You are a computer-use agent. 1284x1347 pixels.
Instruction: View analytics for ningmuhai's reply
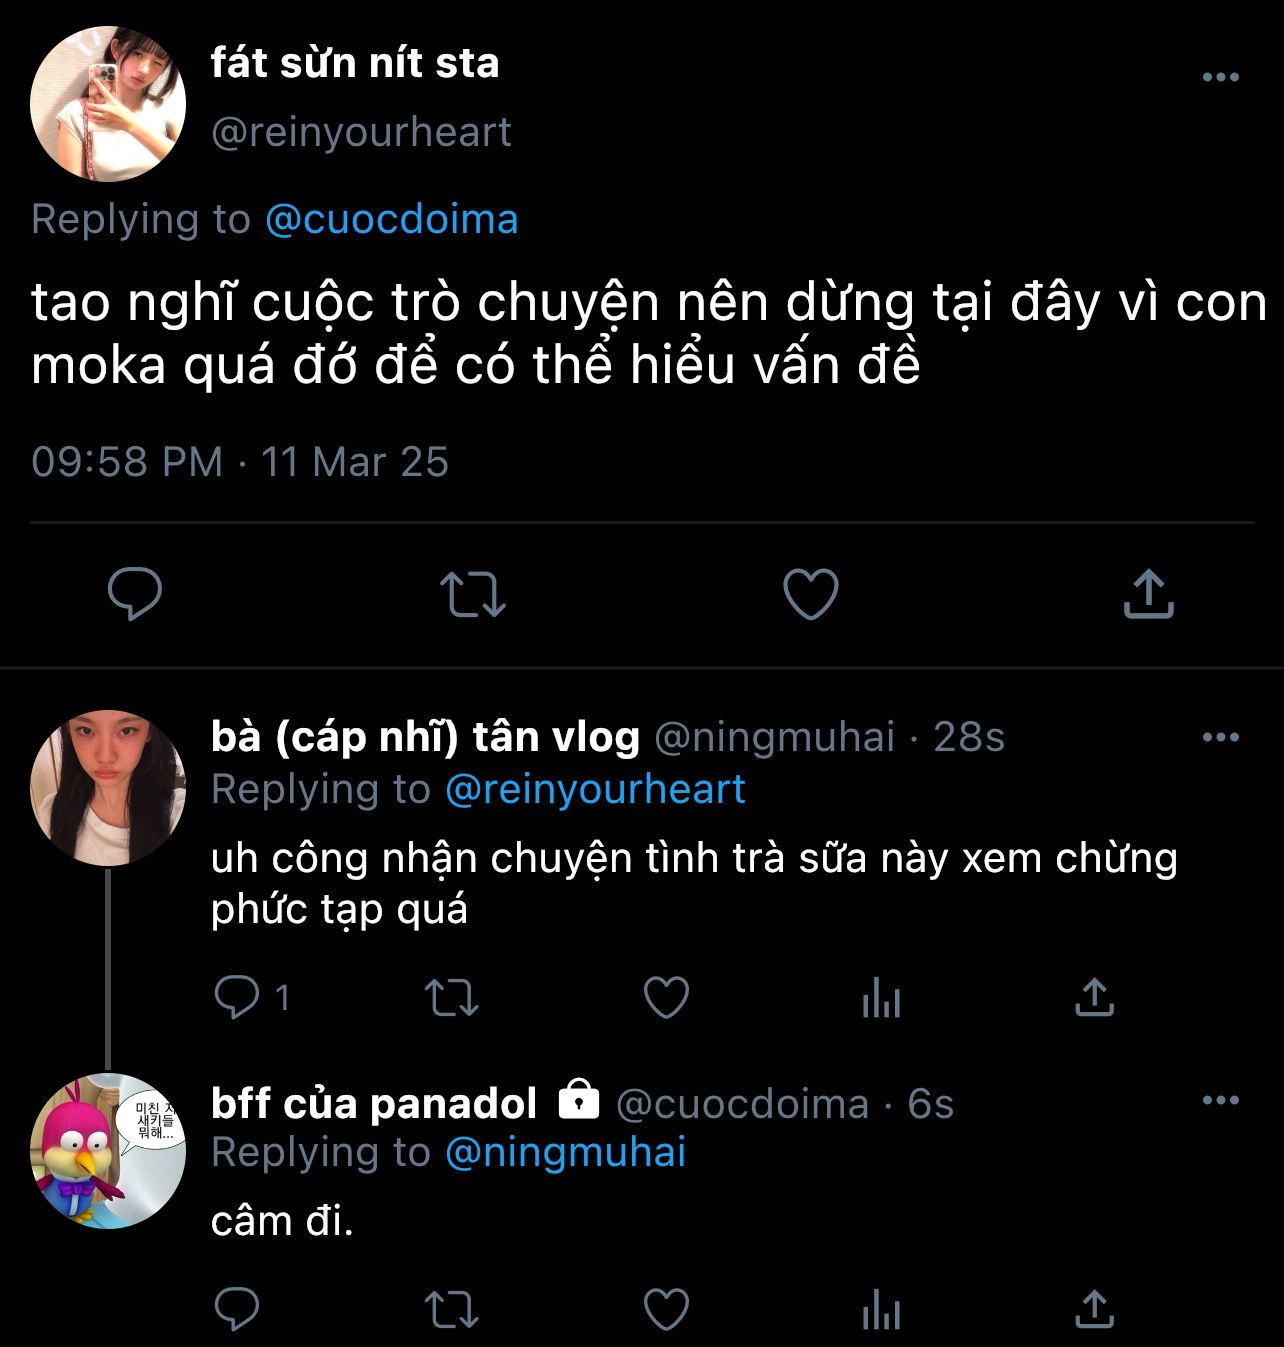(881, 997)
